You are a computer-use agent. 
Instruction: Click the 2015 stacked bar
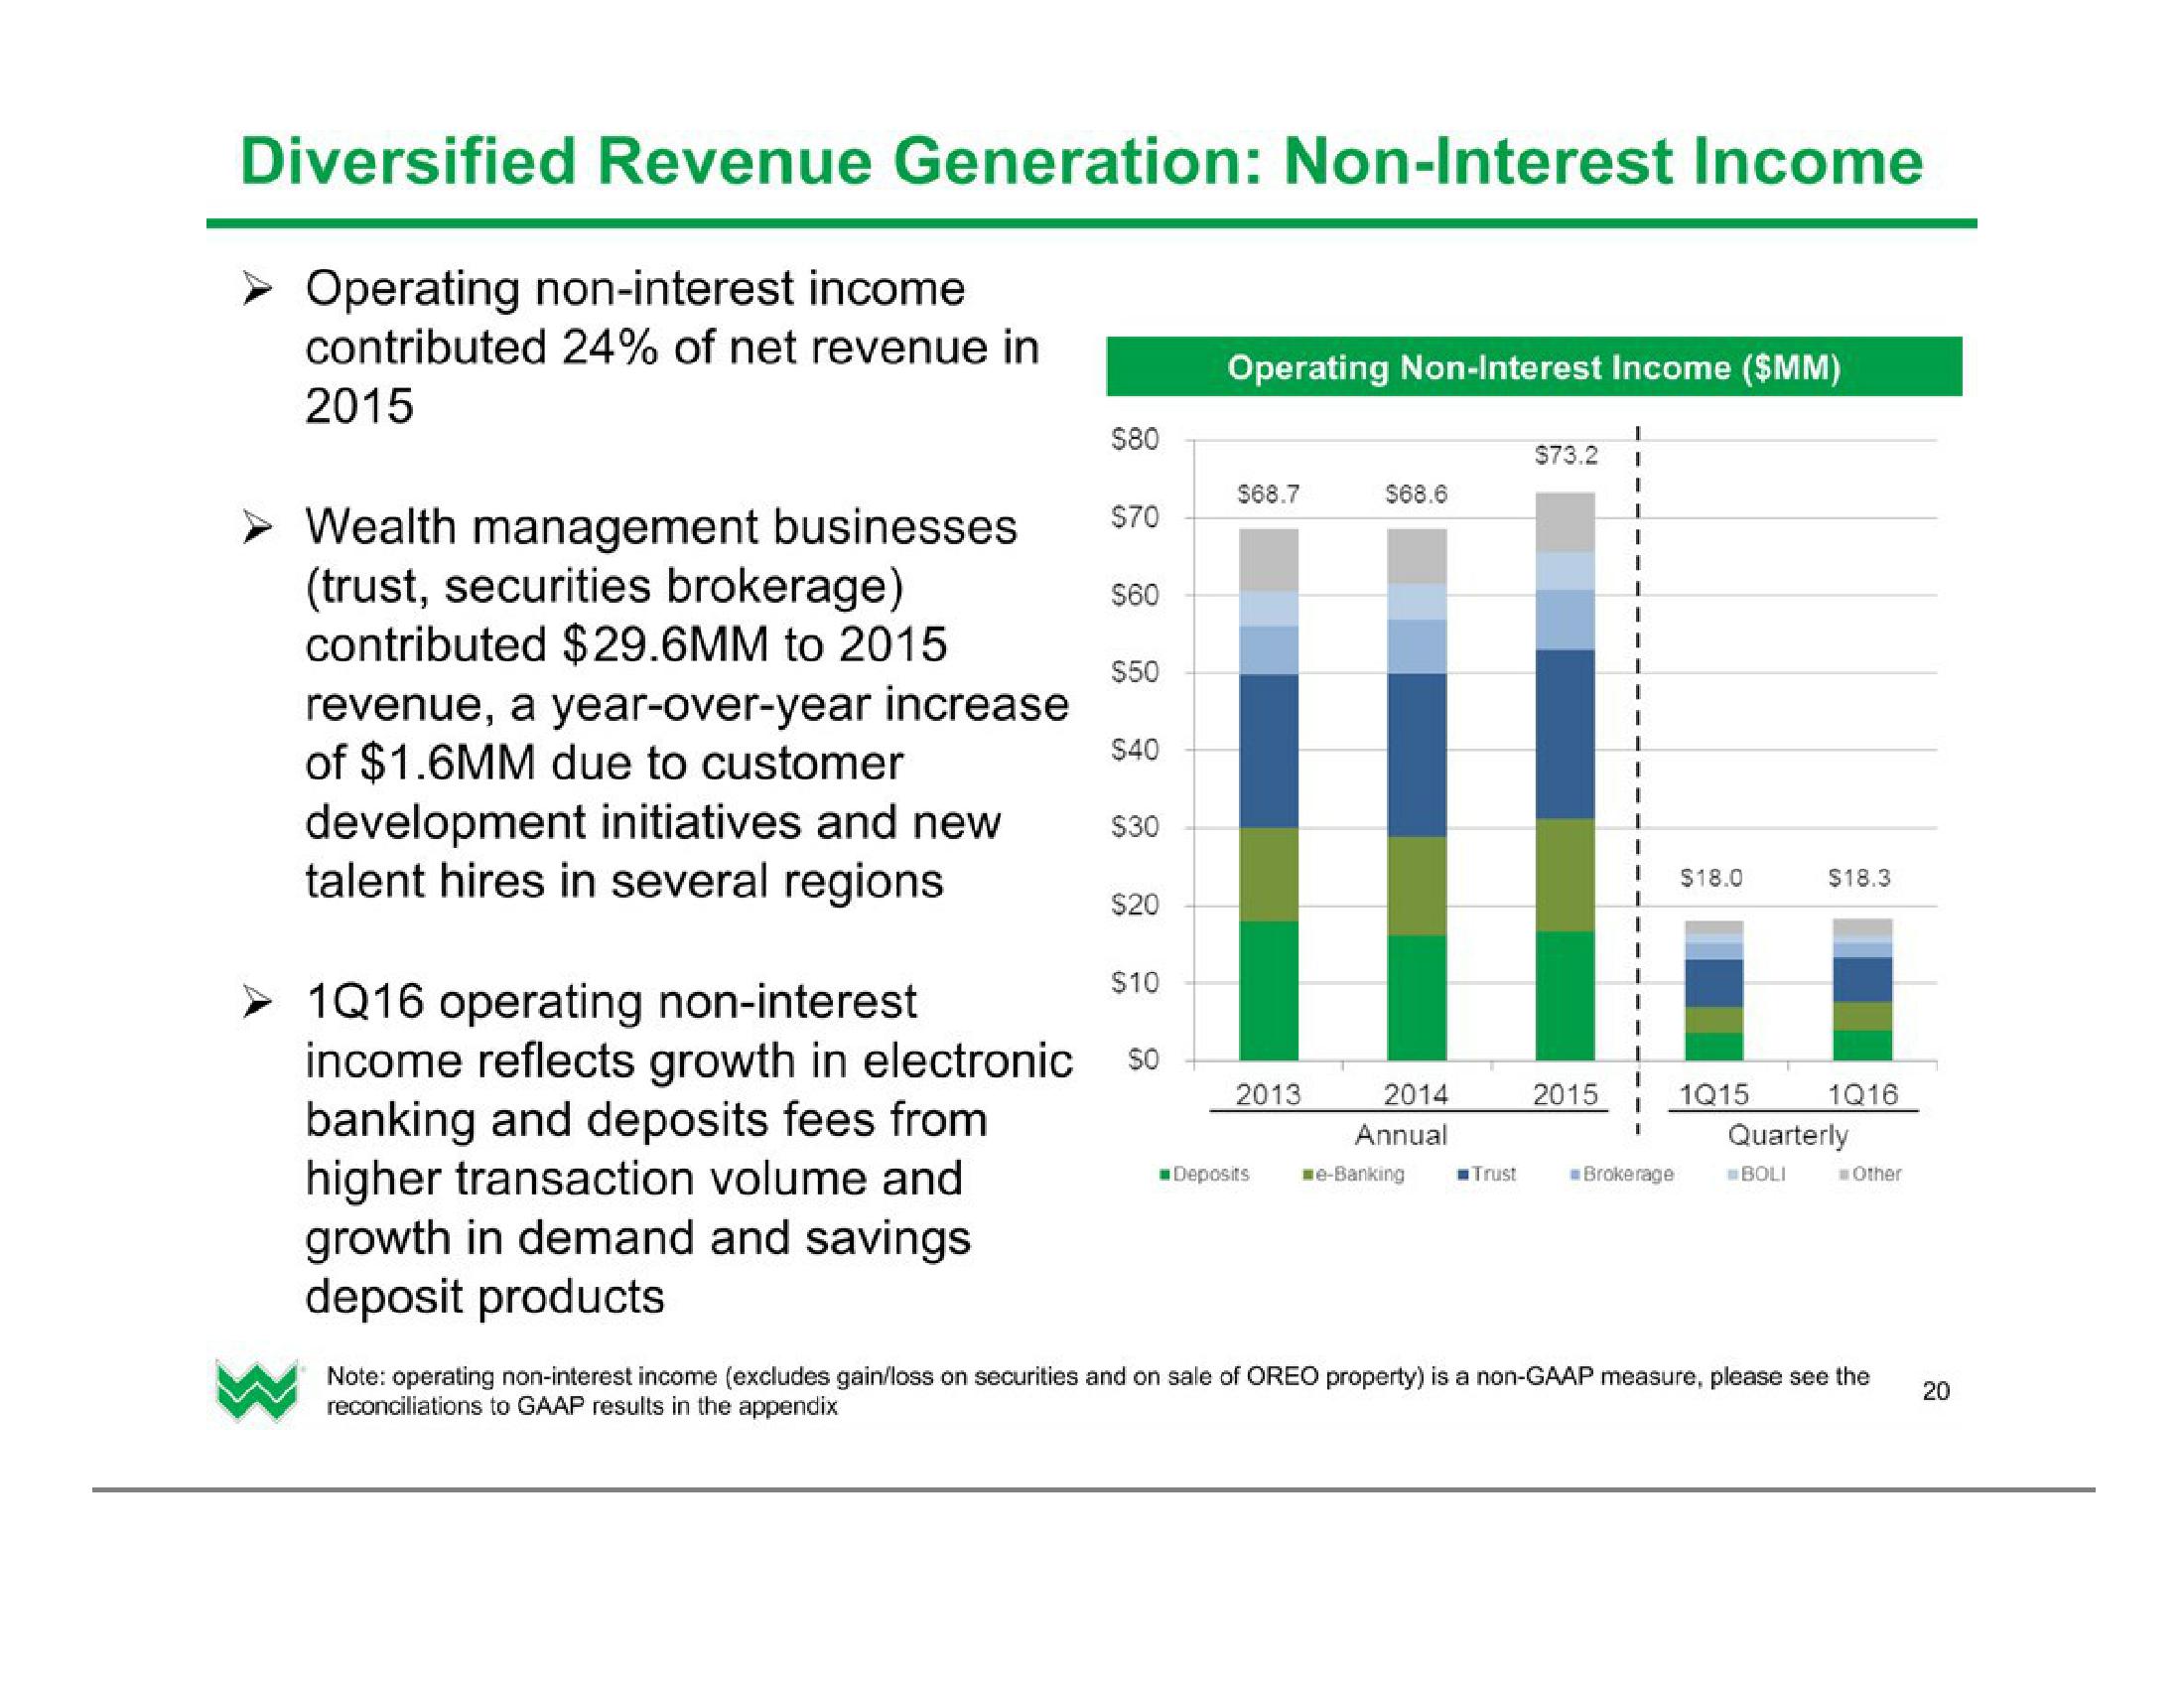pyautogui.click(x=1566, y=776)
